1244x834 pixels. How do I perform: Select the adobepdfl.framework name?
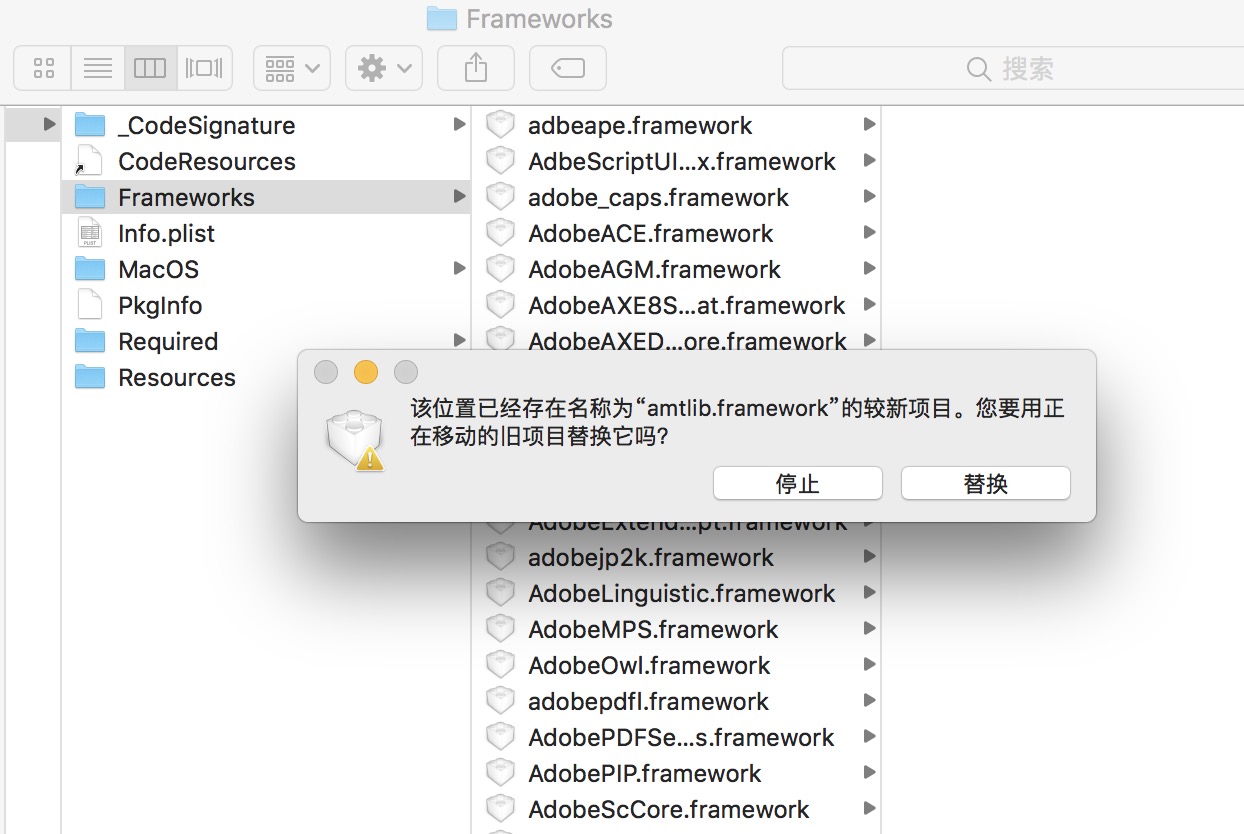click(648, 701)
